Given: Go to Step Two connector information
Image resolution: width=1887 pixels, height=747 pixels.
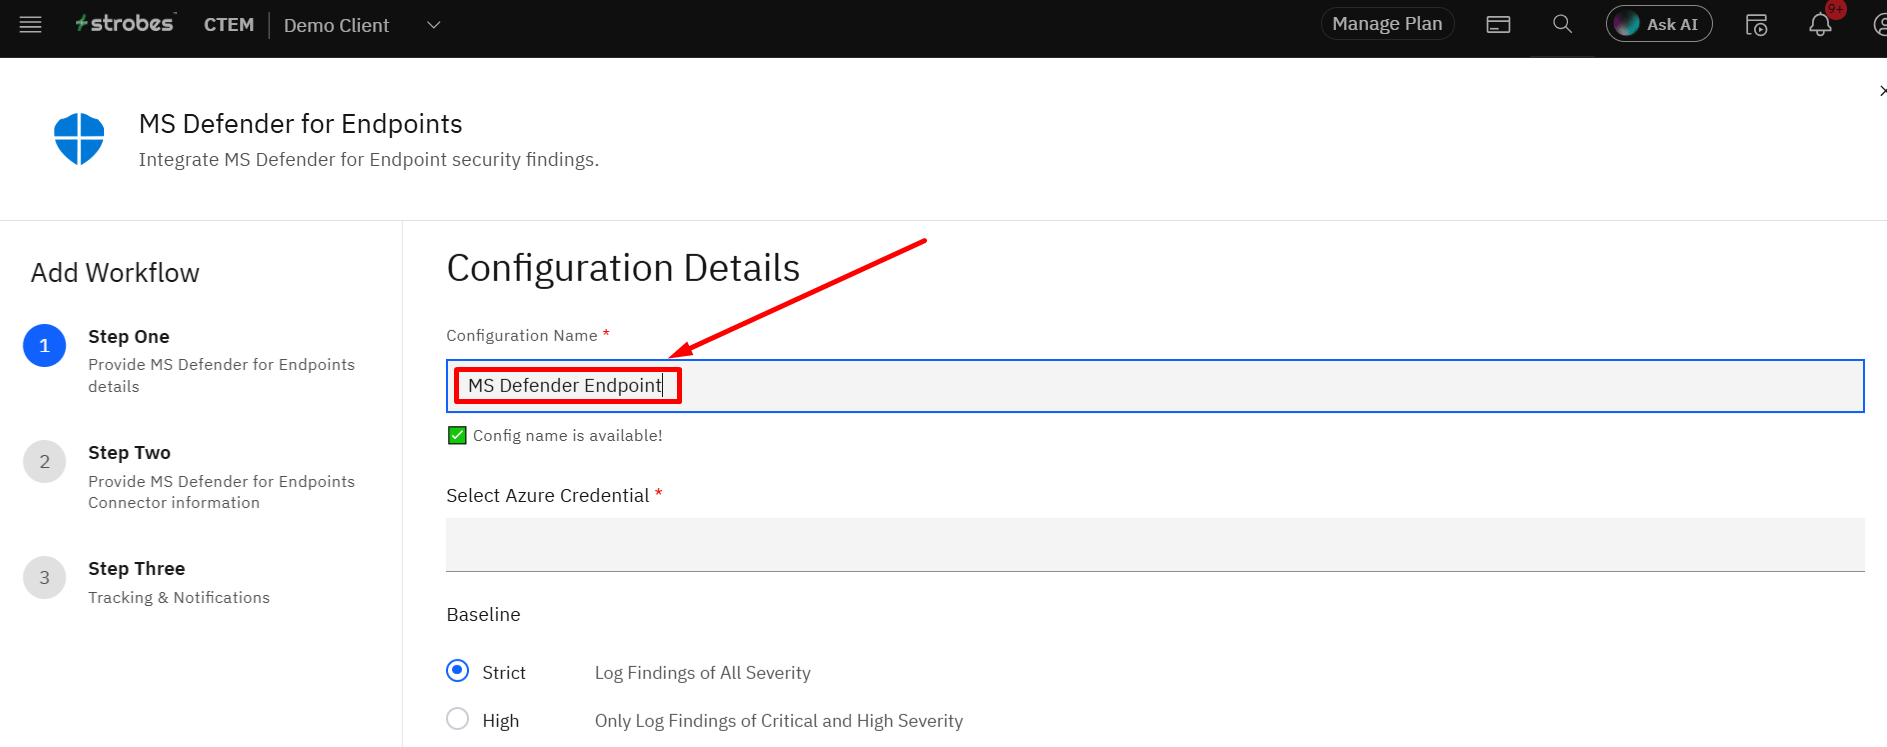Looking at the screenshot, I should click(x=190, y=476).
